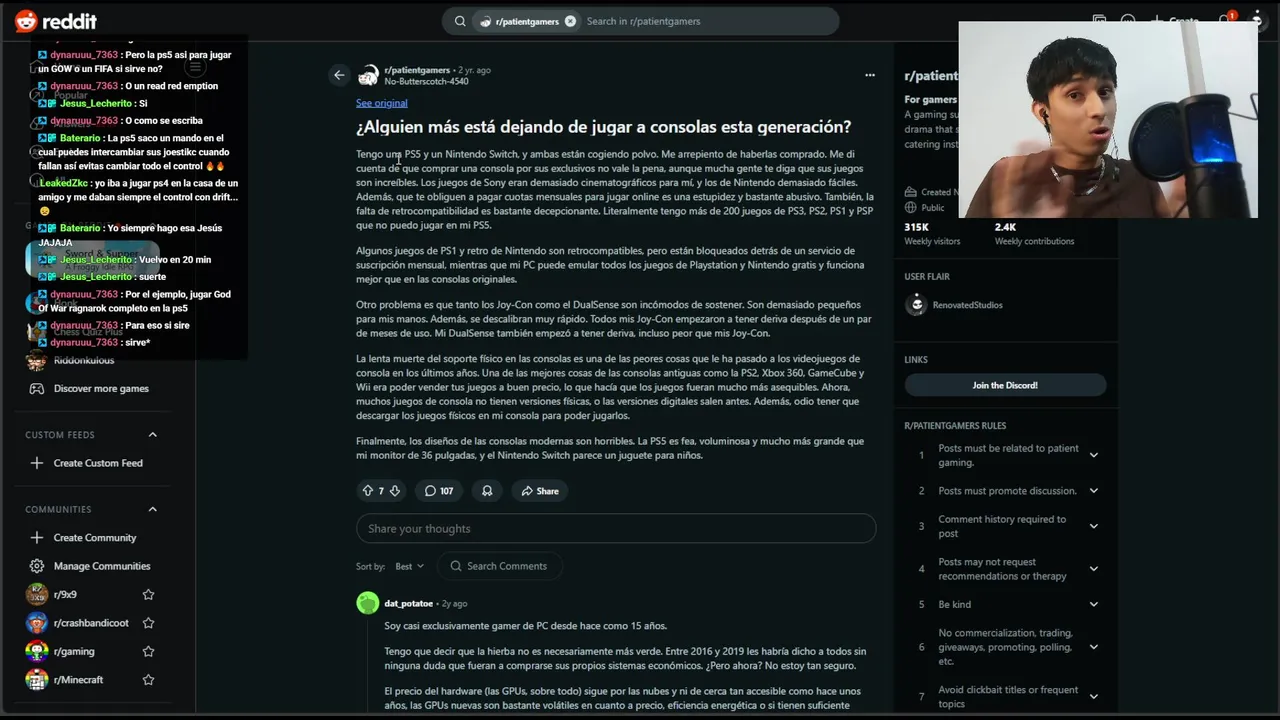Click the Public globe icon
The width and height of the screenshot is (1280, 720).
(x=911, y=208)
